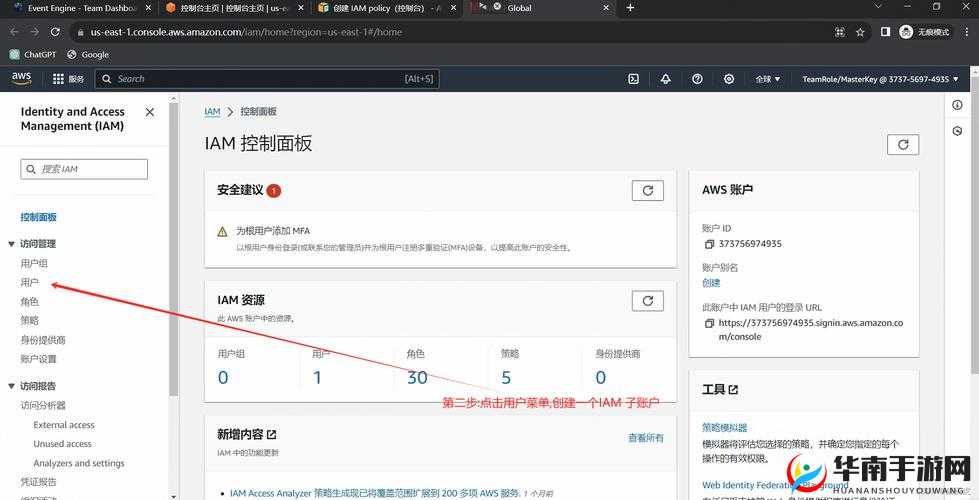Open 用户 in the sidebar
979x500 pixels.
30,283
